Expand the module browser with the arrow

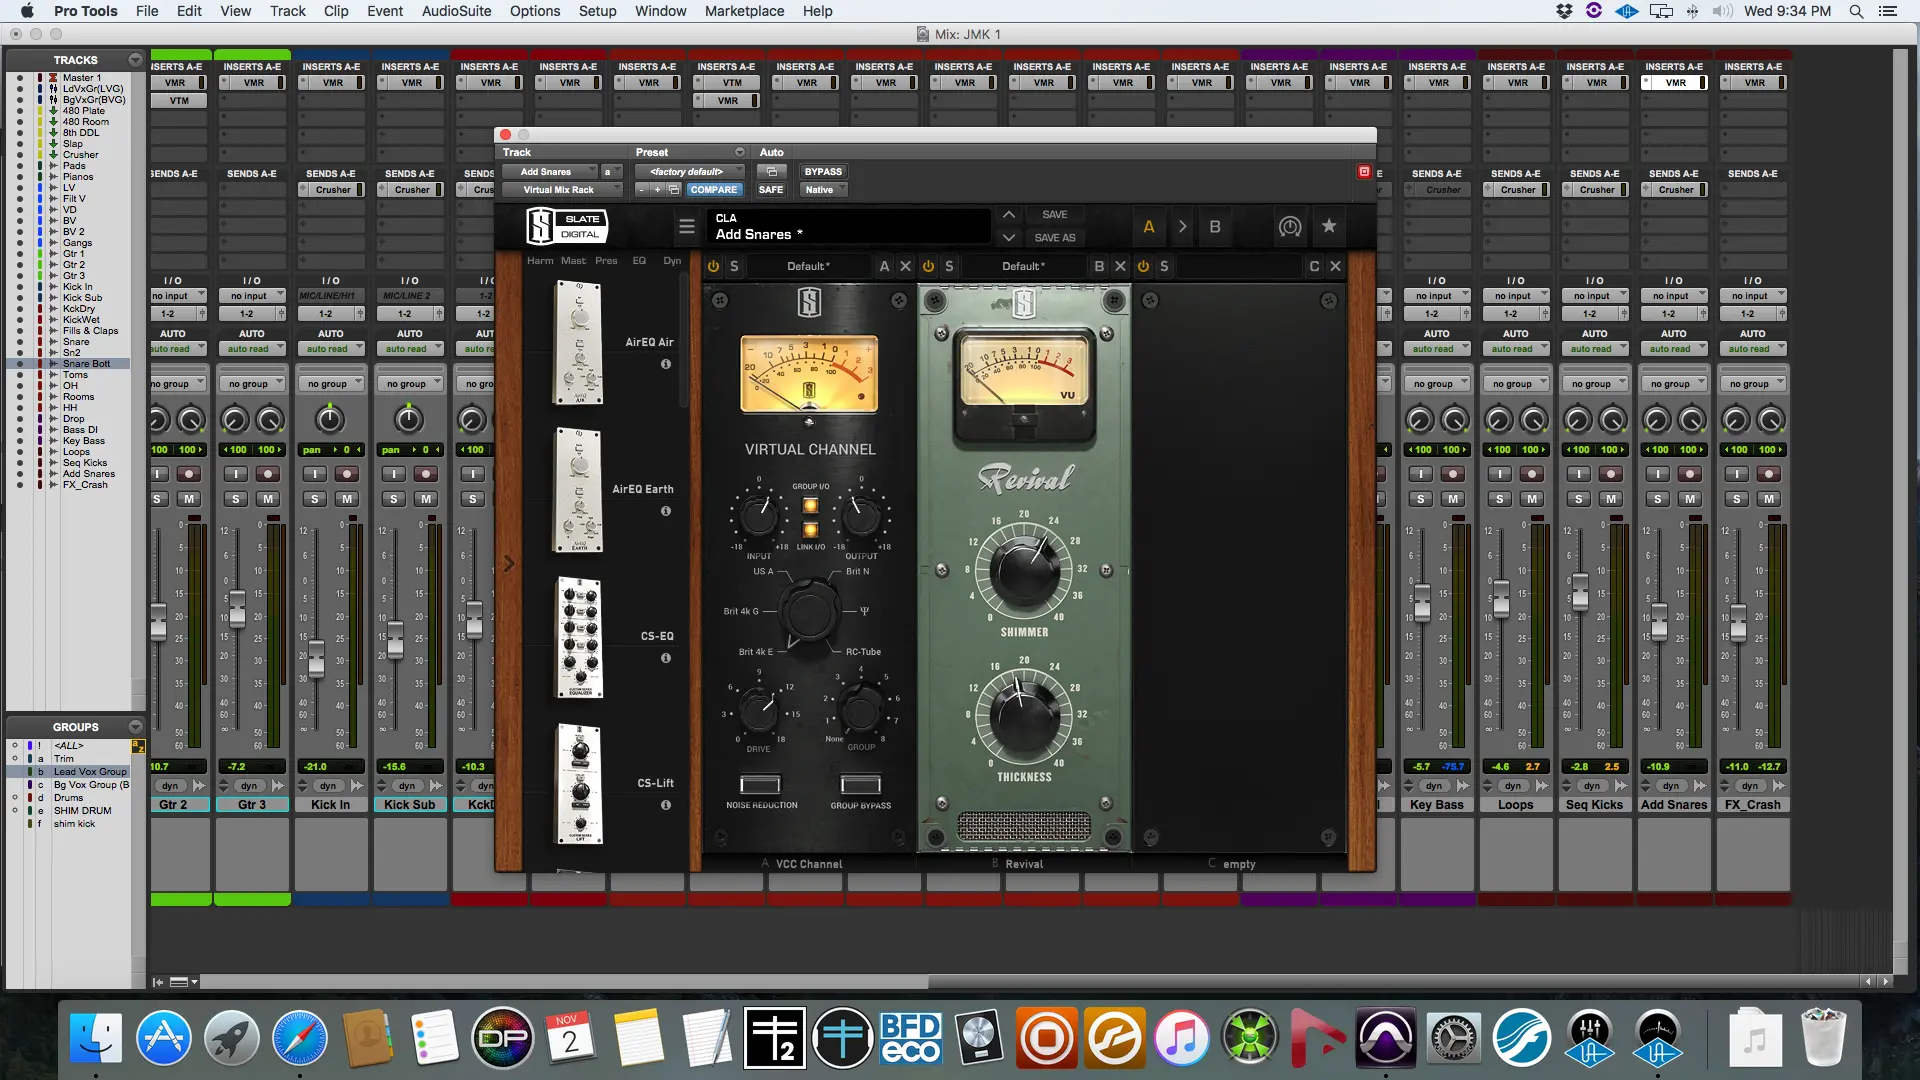click(x=509, y=563)
